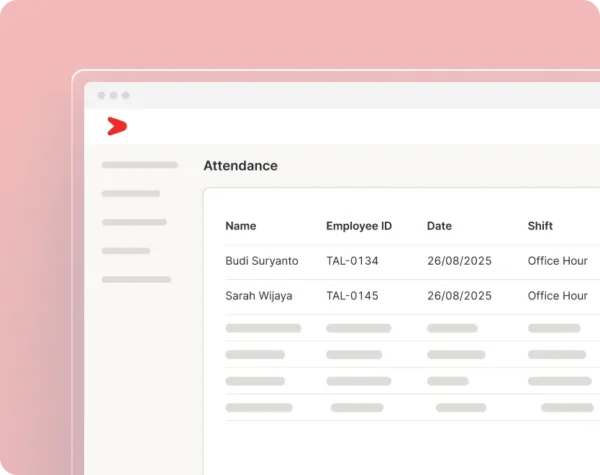Sort by the Name column header
The image size is (600, 475).
241,226
